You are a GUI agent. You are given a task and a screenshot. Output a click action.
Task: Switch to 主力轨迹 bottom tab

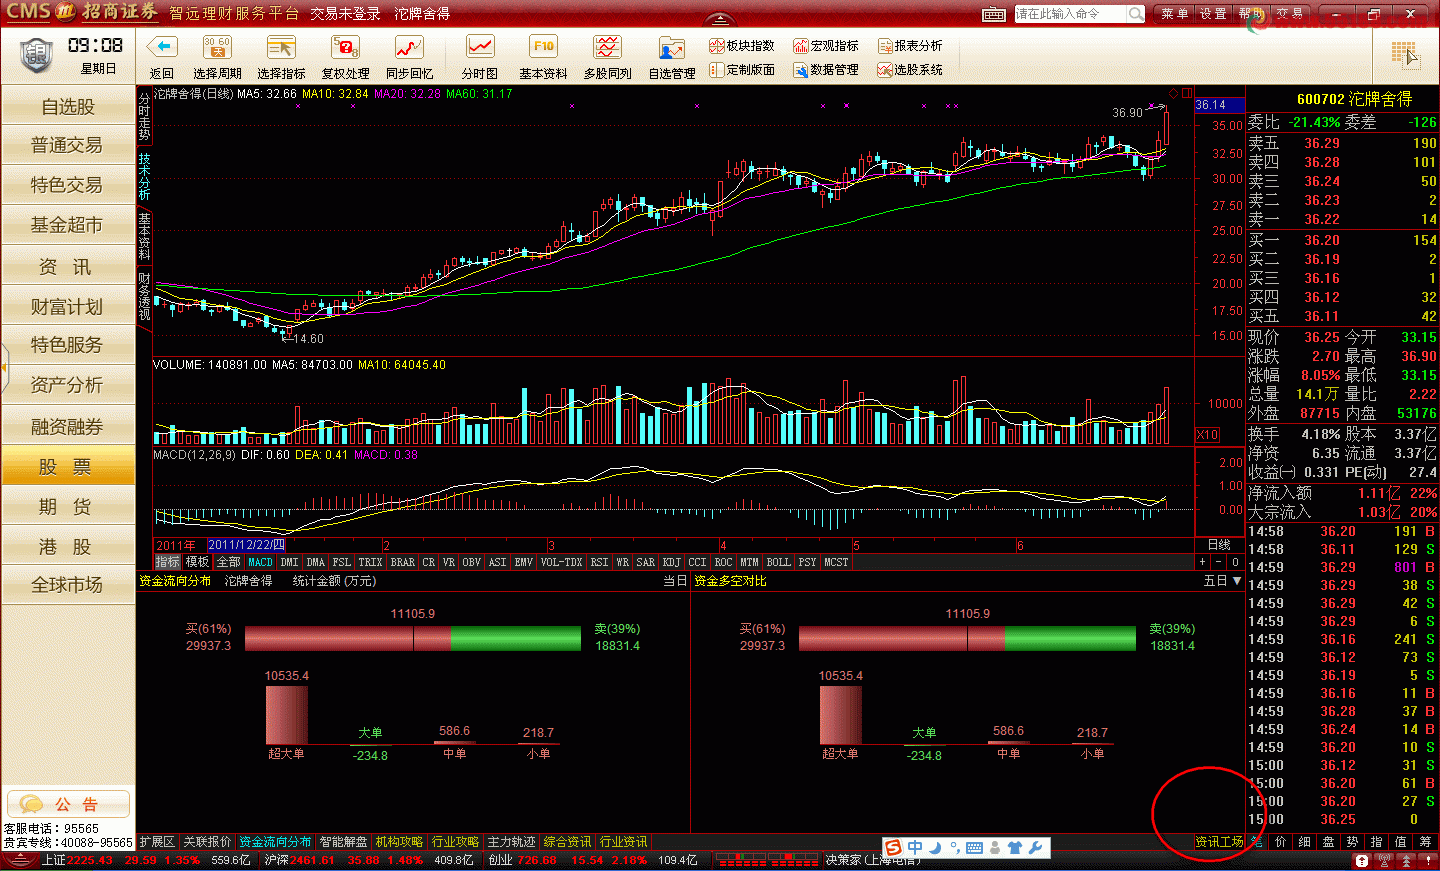511,842
